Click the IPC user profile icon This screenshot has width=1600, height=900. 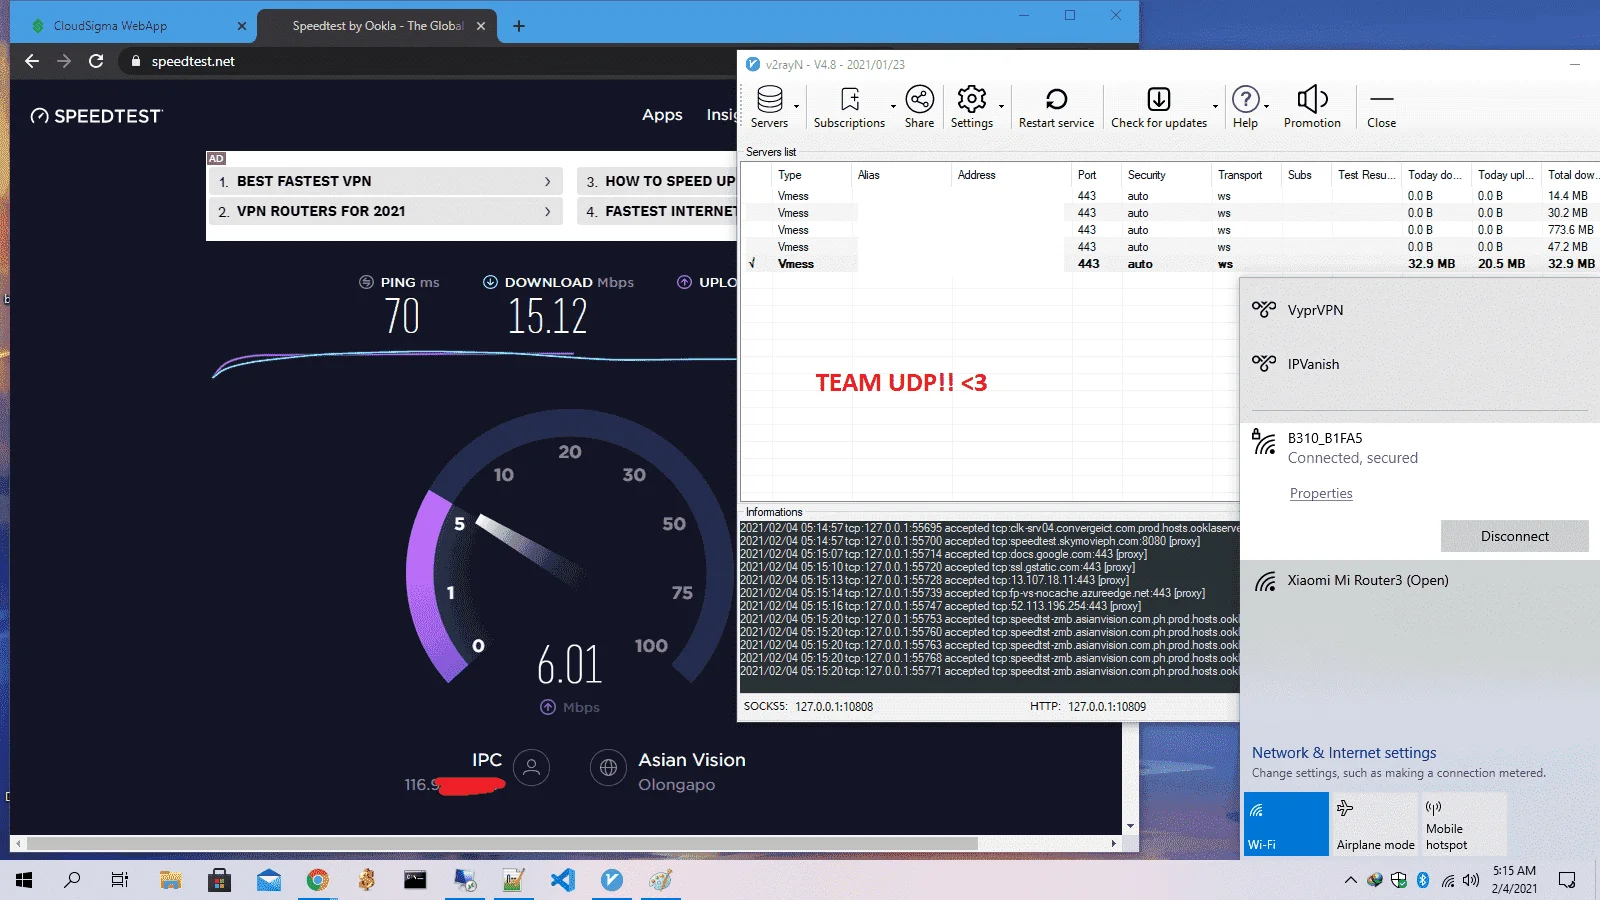pos(531,768)
